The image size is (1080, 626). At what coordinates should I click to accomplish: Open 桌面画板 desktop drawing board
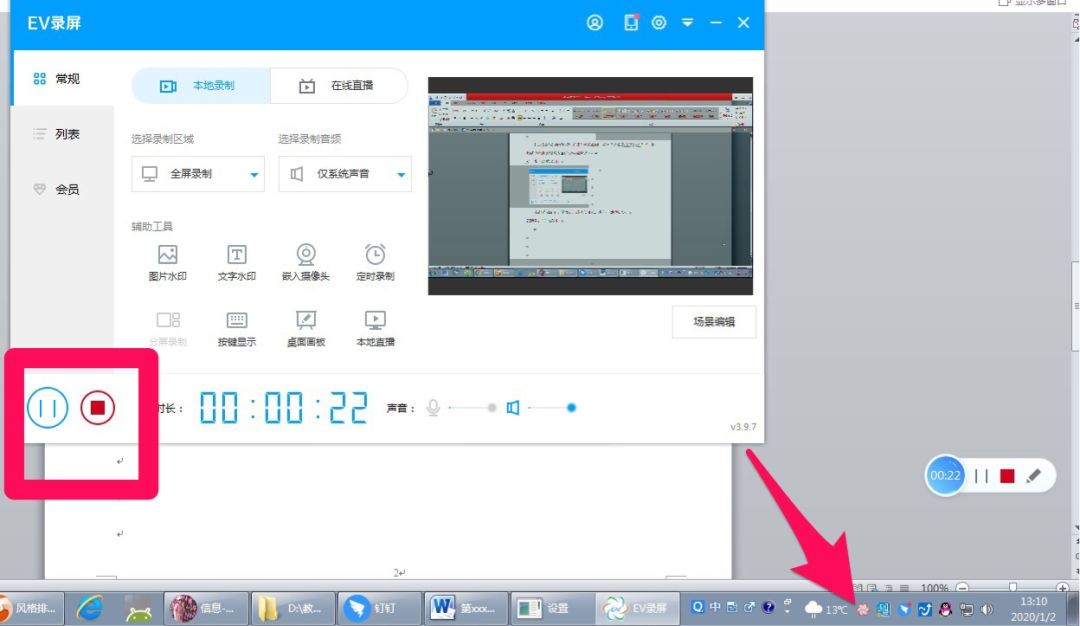[x=306, y=328]
